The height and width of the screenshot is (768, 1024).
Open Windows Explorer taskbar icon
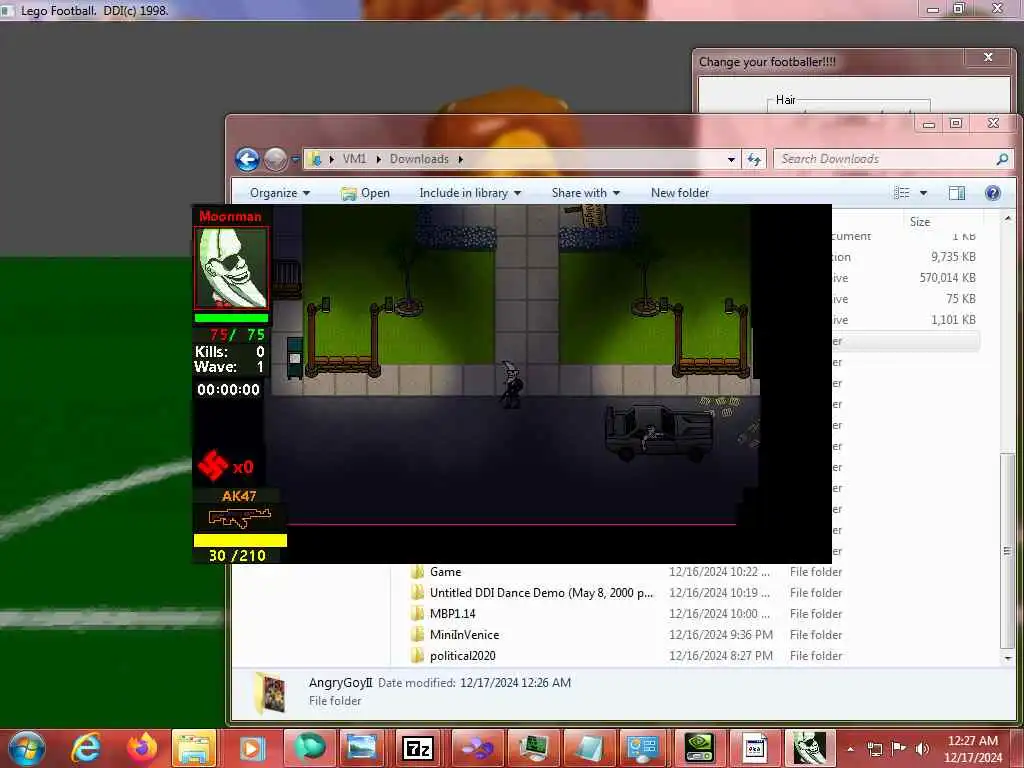193,748
